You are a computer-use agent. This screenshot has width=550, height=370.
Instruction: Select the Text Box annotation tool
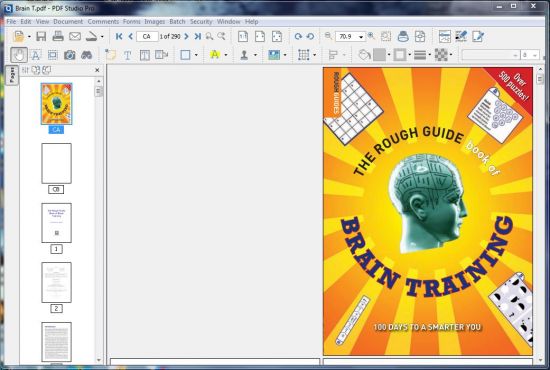(145, 55)
